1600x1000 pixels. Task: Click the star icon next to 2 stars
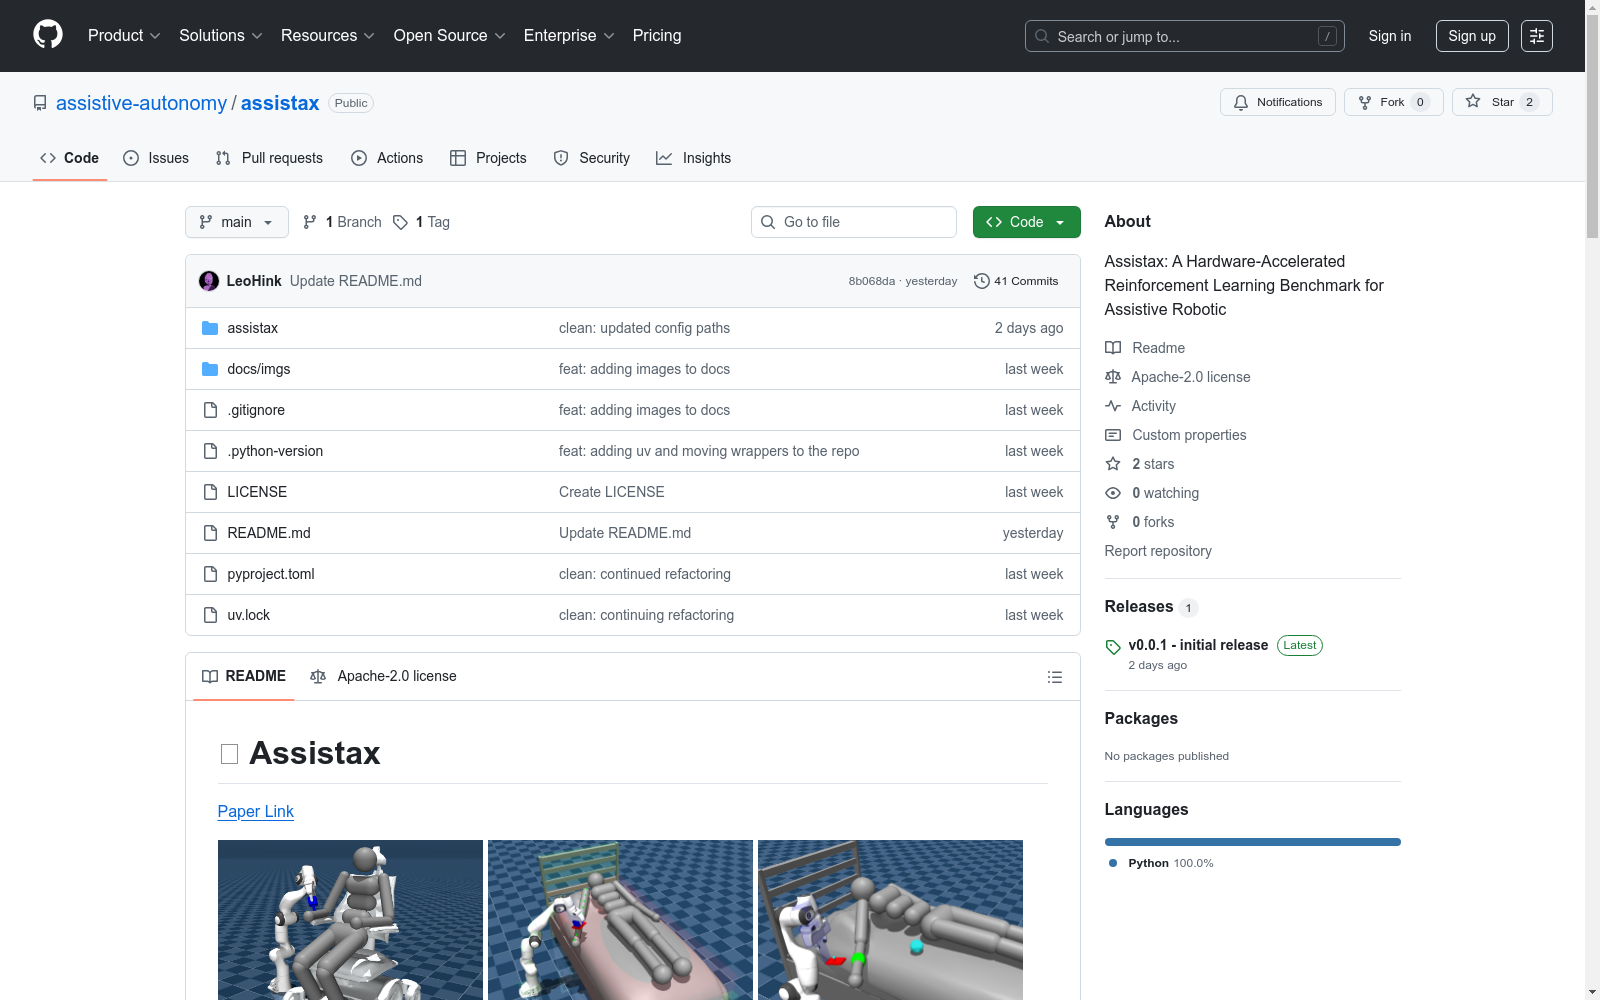click(1113, 464)
